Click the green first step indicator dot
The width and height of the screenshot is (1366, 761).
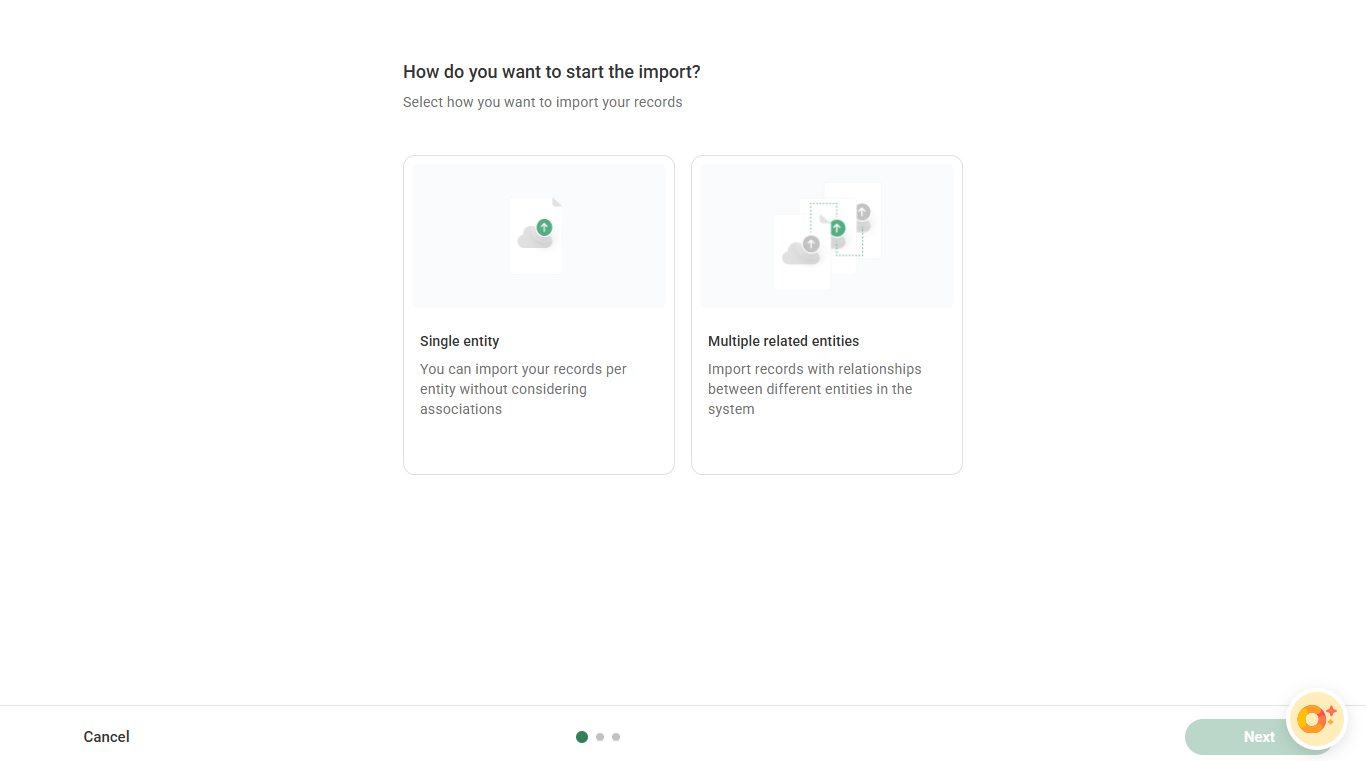(x=582, y=737)
